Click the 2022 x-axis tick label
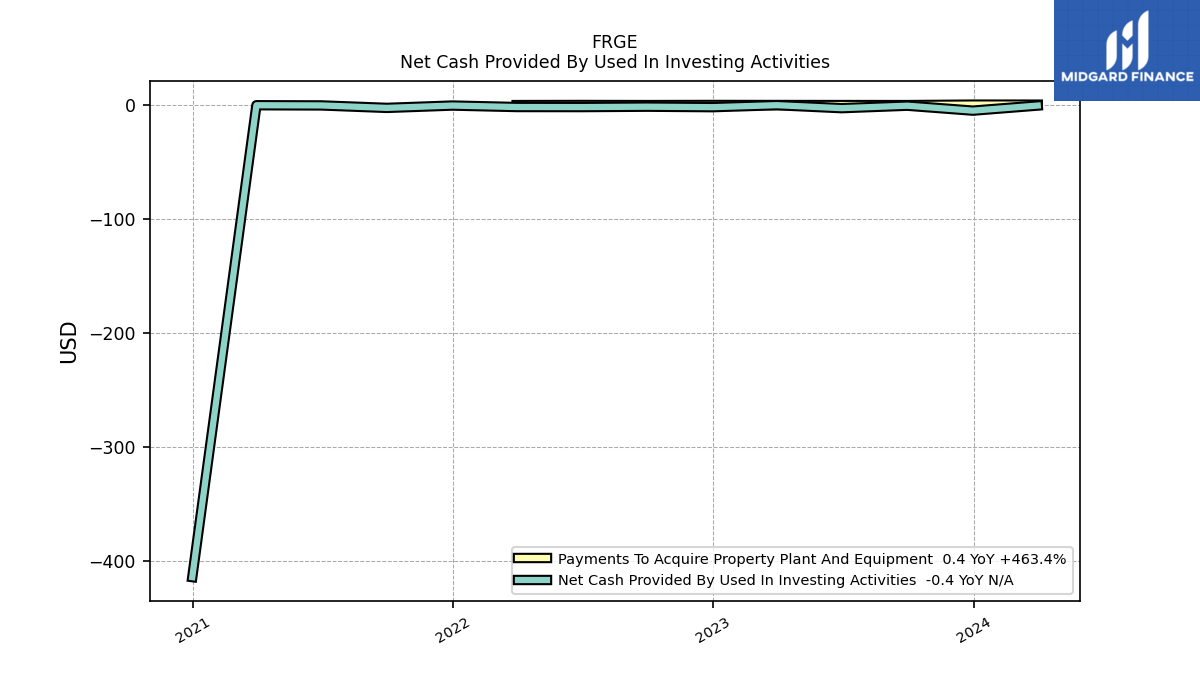 [x=452, y=630]
